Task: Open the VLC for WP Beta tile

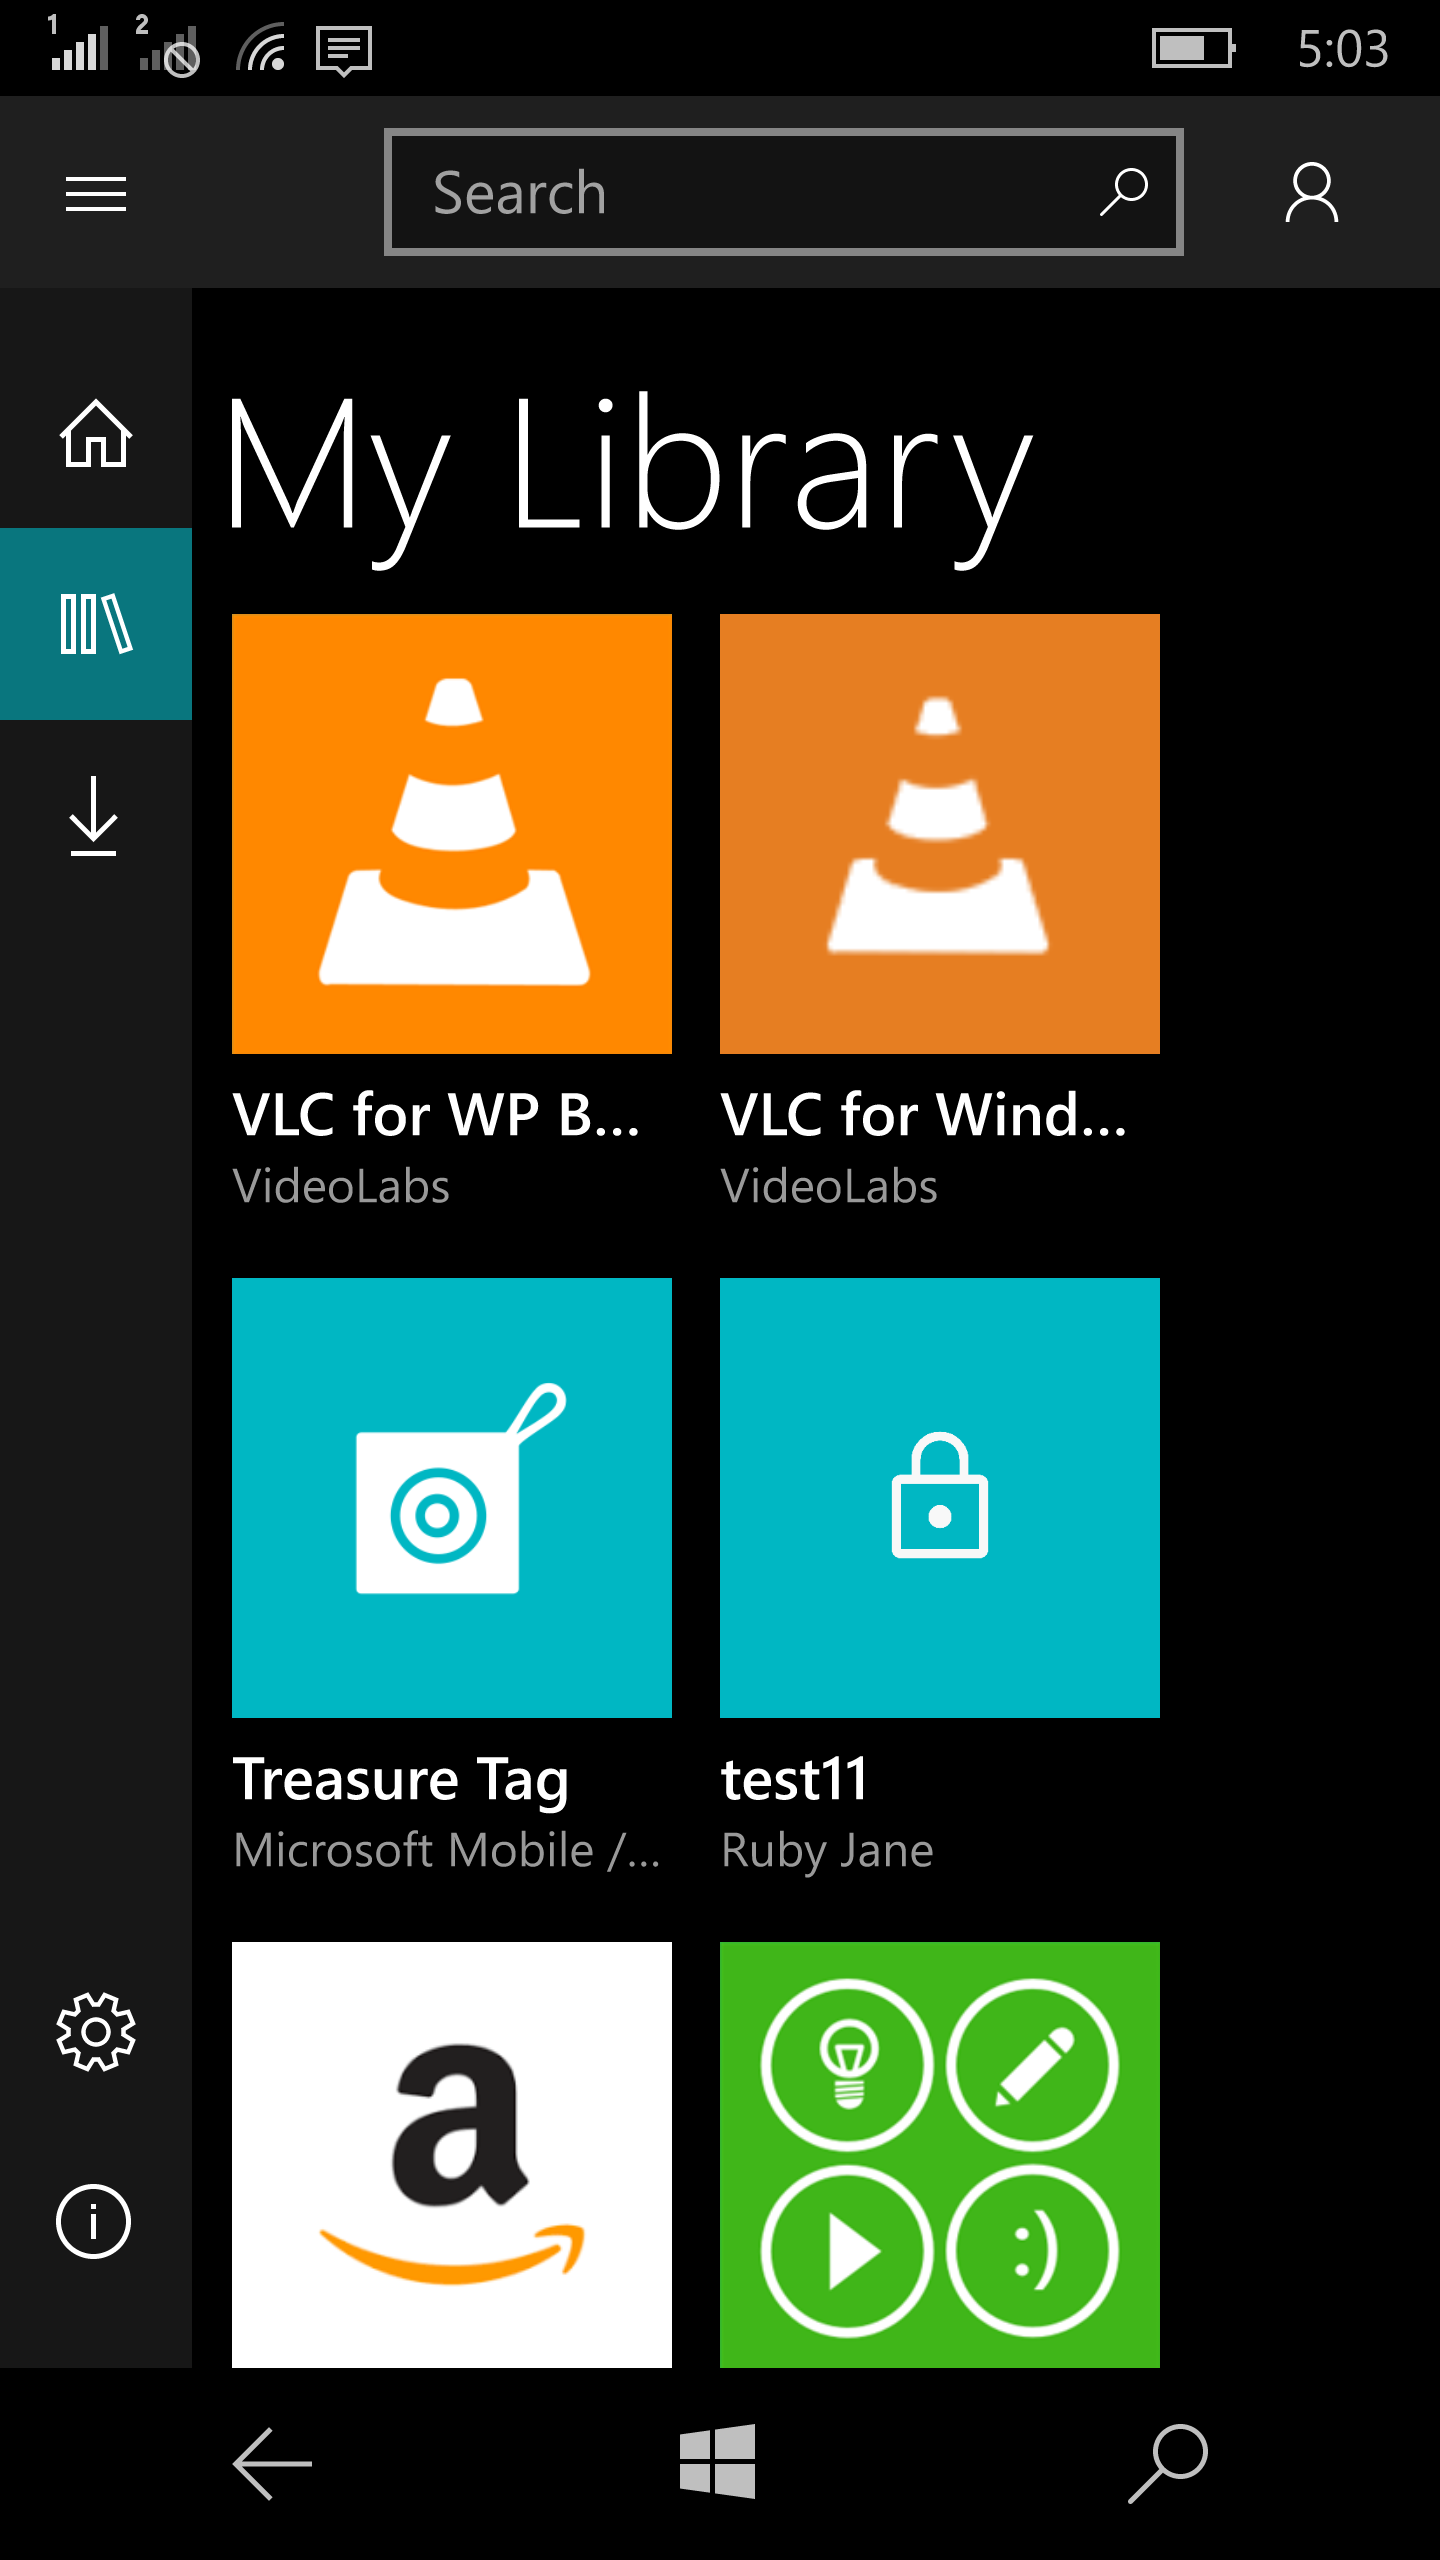Action: pos(452,834)
